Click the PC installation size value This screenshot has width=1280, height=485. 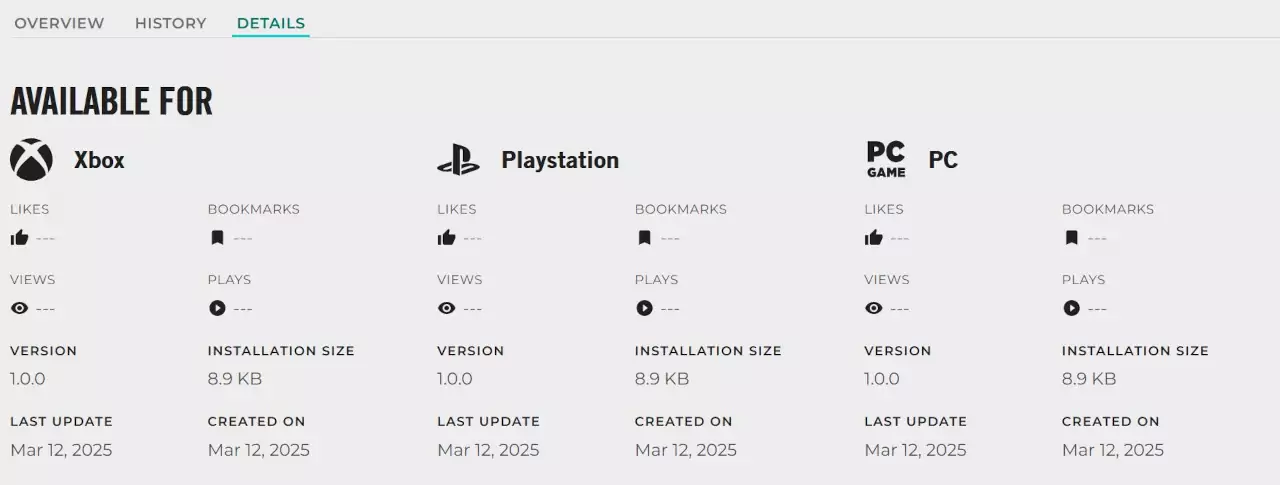point(1089,379)
